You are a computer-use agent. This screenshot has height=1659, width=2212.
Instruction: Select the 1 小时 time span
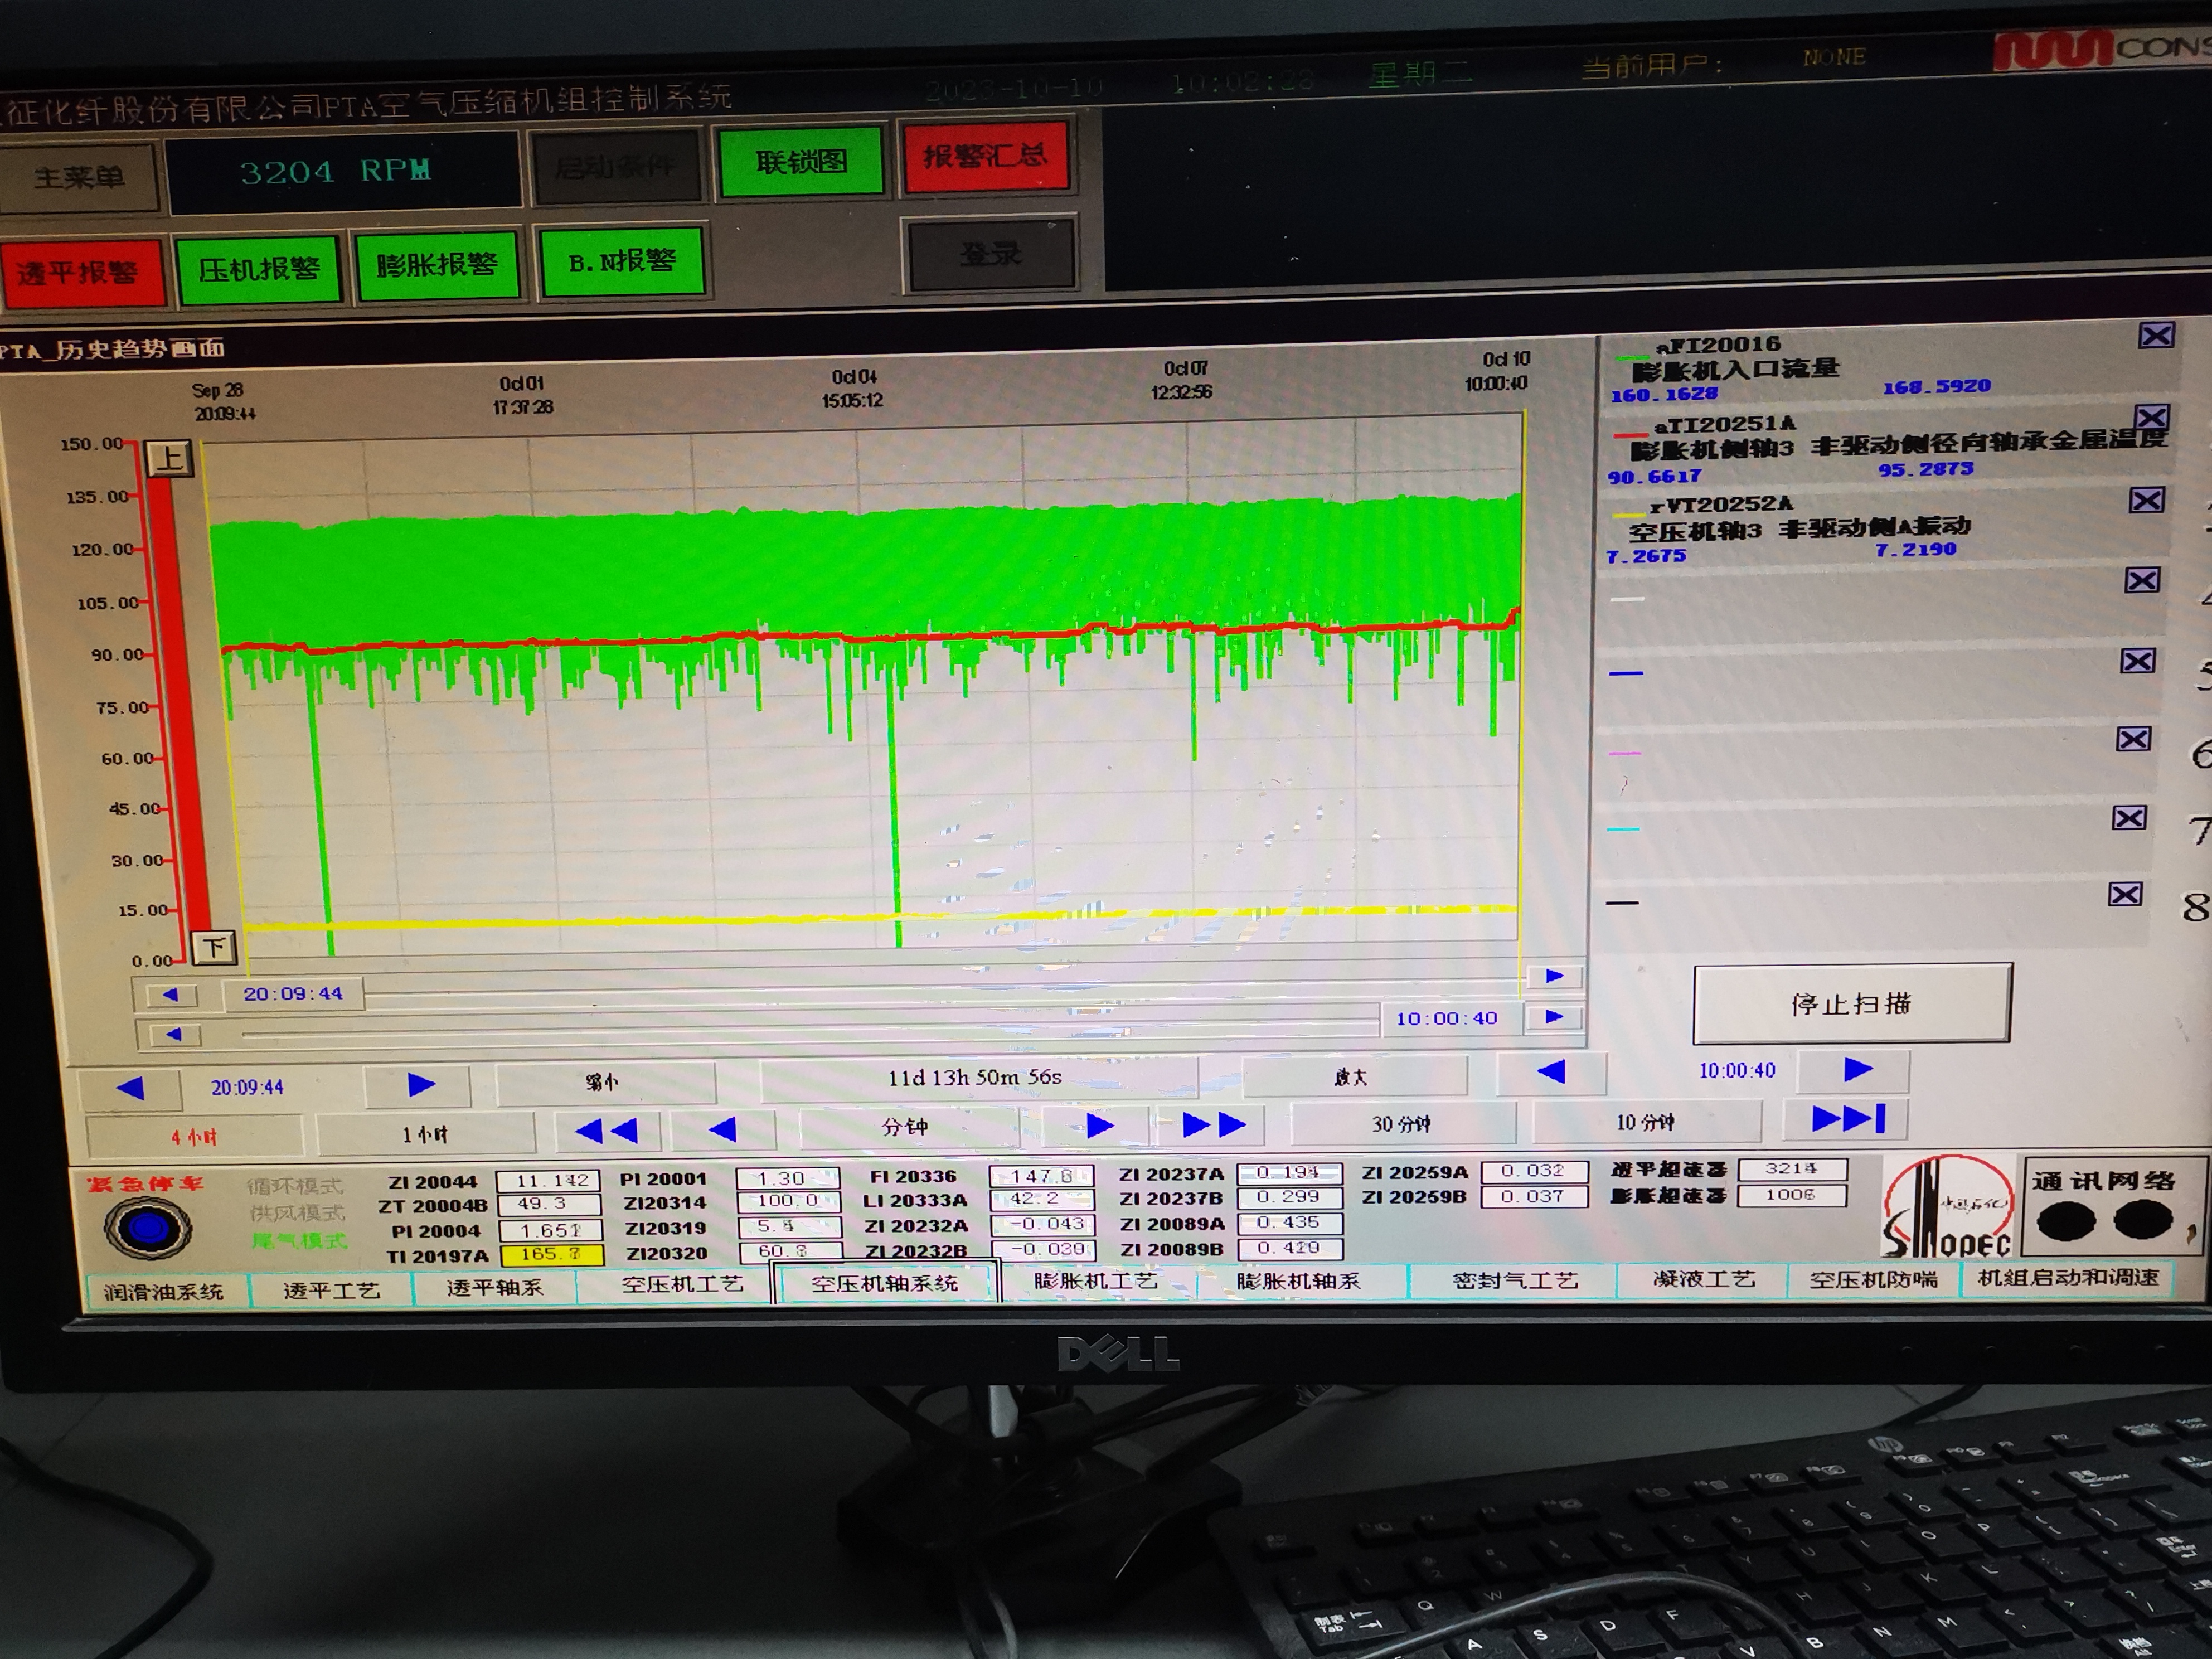point(425,1135)
